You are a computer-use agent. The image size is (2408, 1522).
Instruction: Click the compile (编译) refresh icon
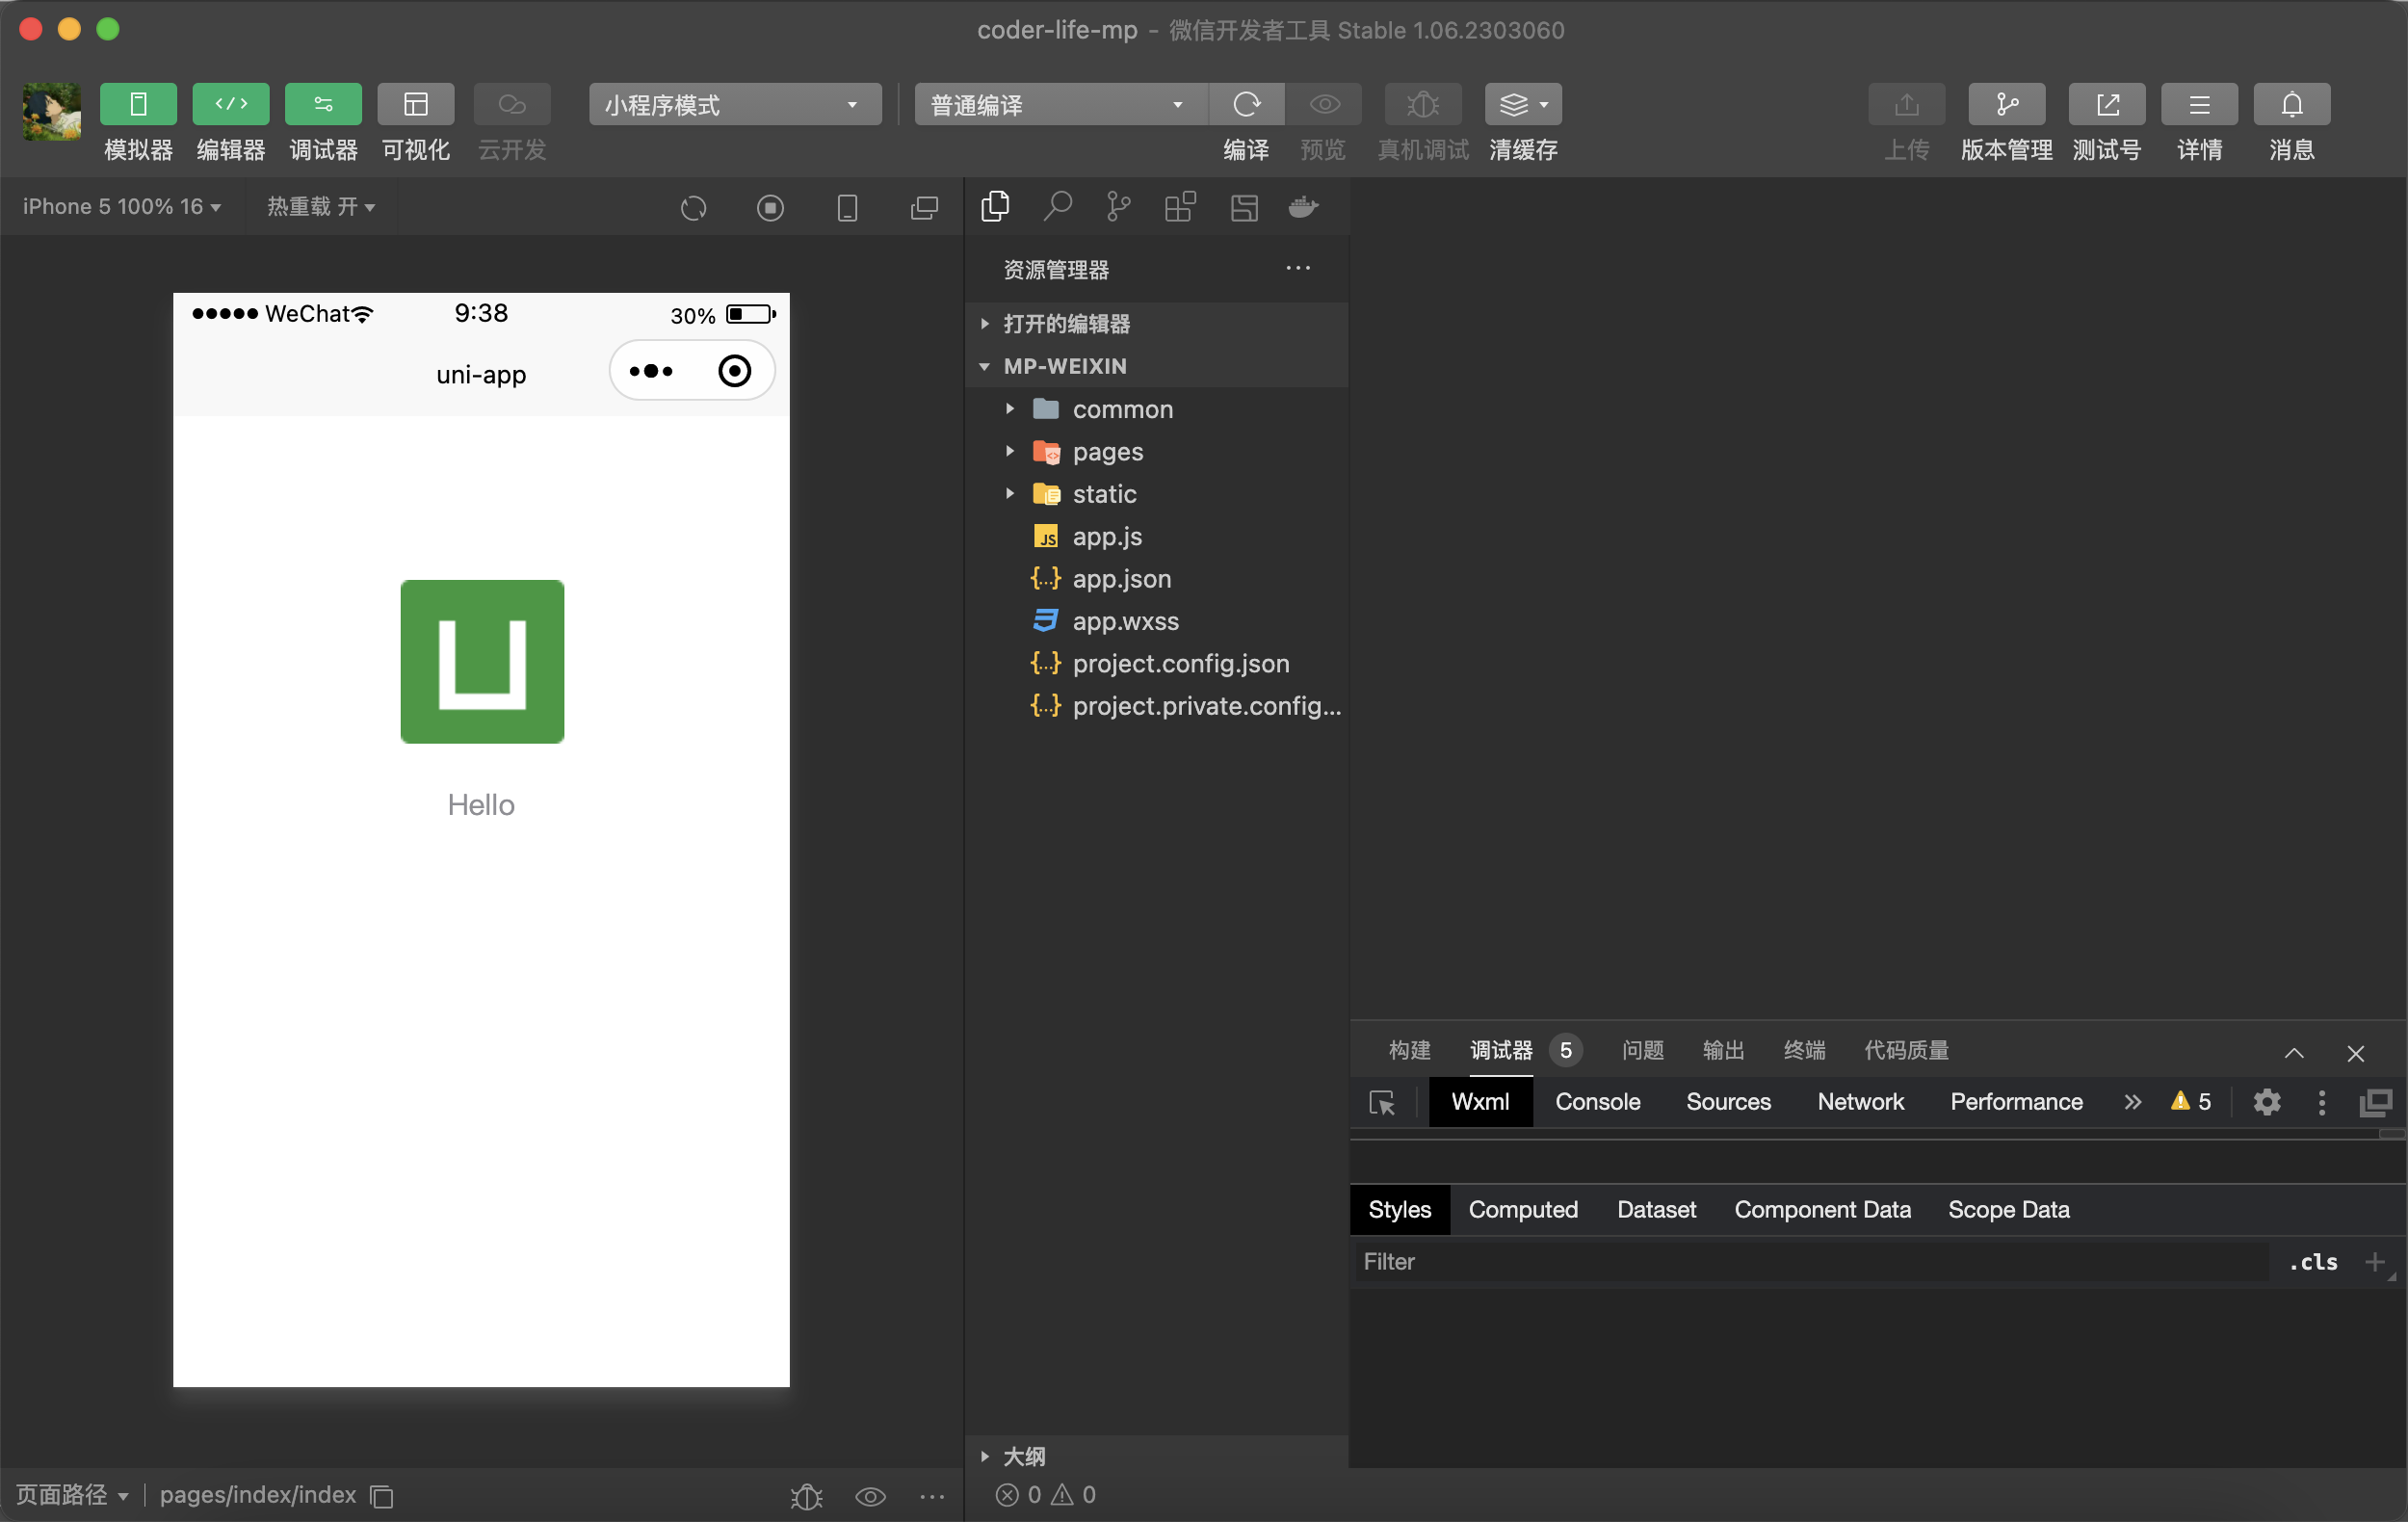pyautogui.click(x=1246, y=104)
